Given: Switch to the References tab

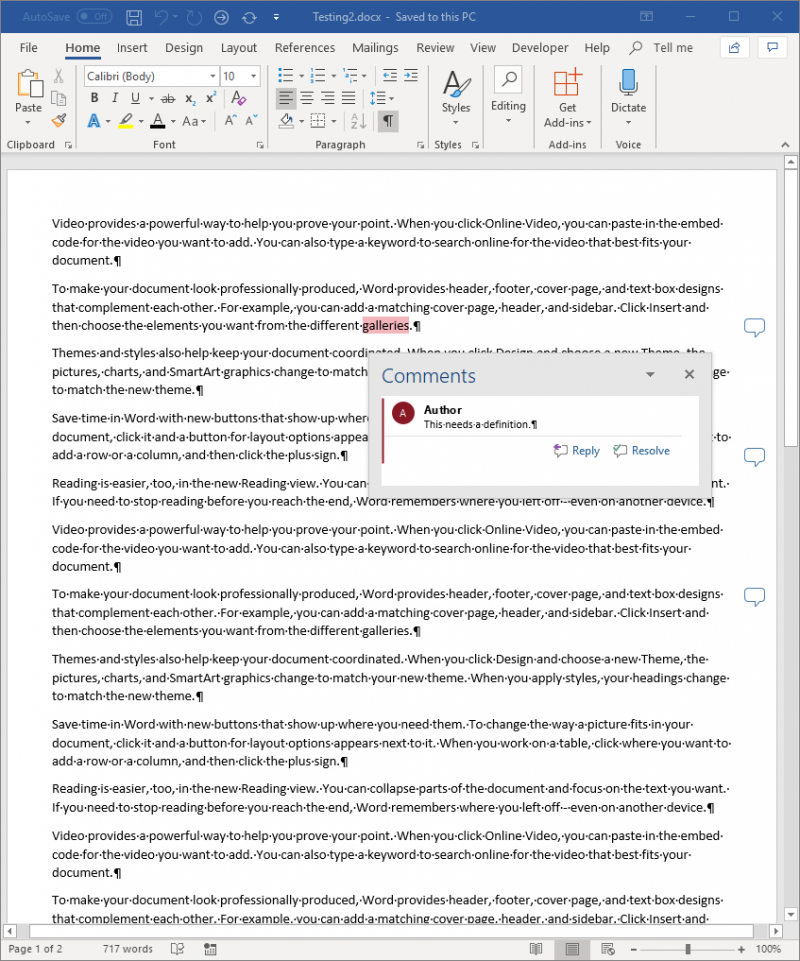Looking at the screenshot, I should [x=305, y=48].
